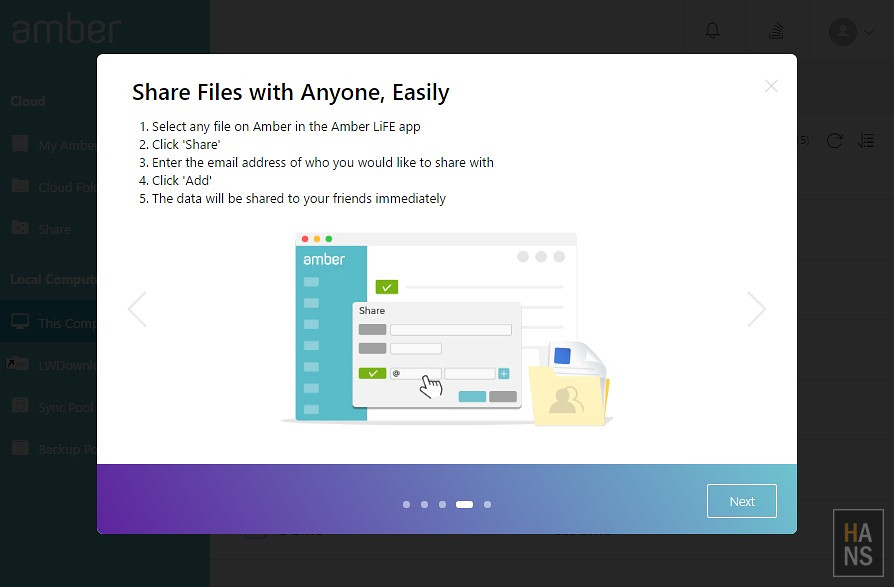Open the transfer queue icon in header

pyautogui.click(x=776, y=31)
